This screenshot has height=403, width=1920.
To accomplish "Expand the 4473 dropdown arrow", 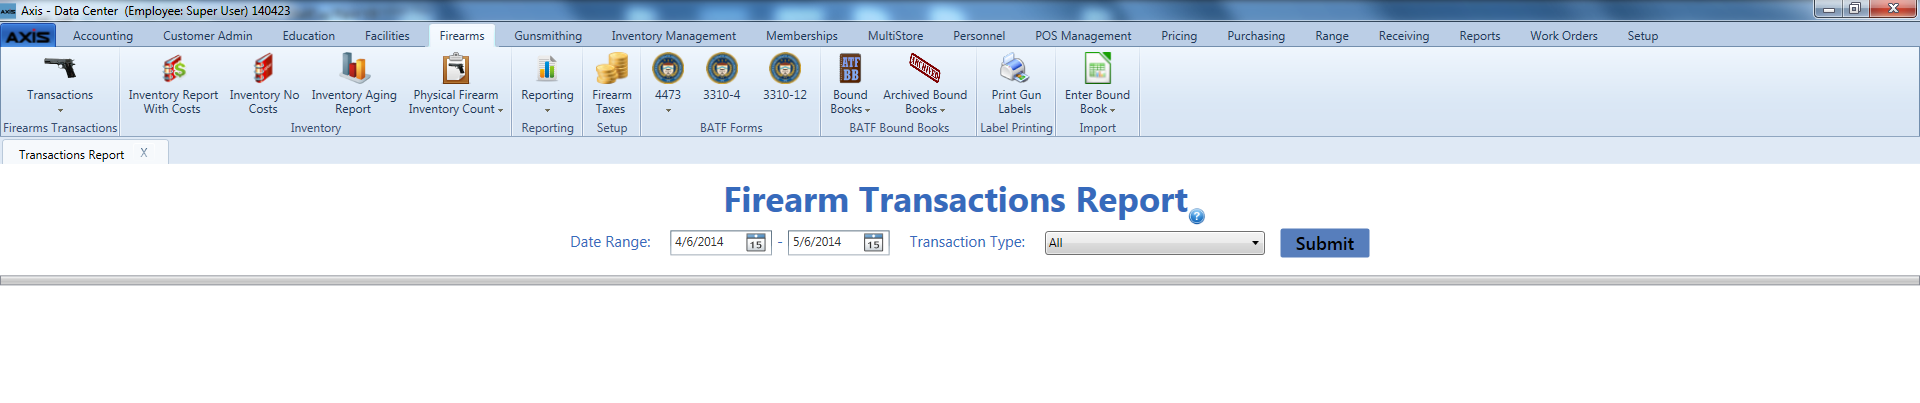I will tap(668, 110).
